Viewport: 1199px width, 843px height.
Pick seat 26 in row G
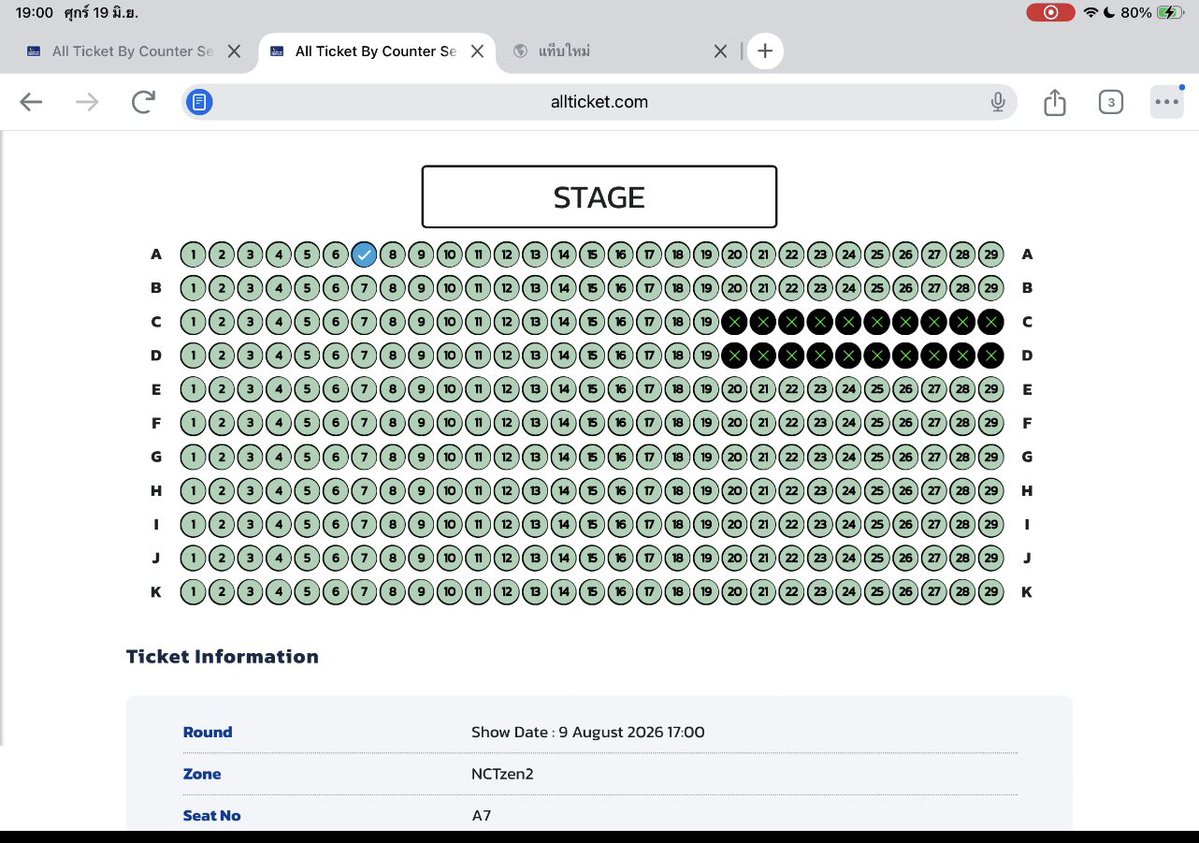[905, 457]
